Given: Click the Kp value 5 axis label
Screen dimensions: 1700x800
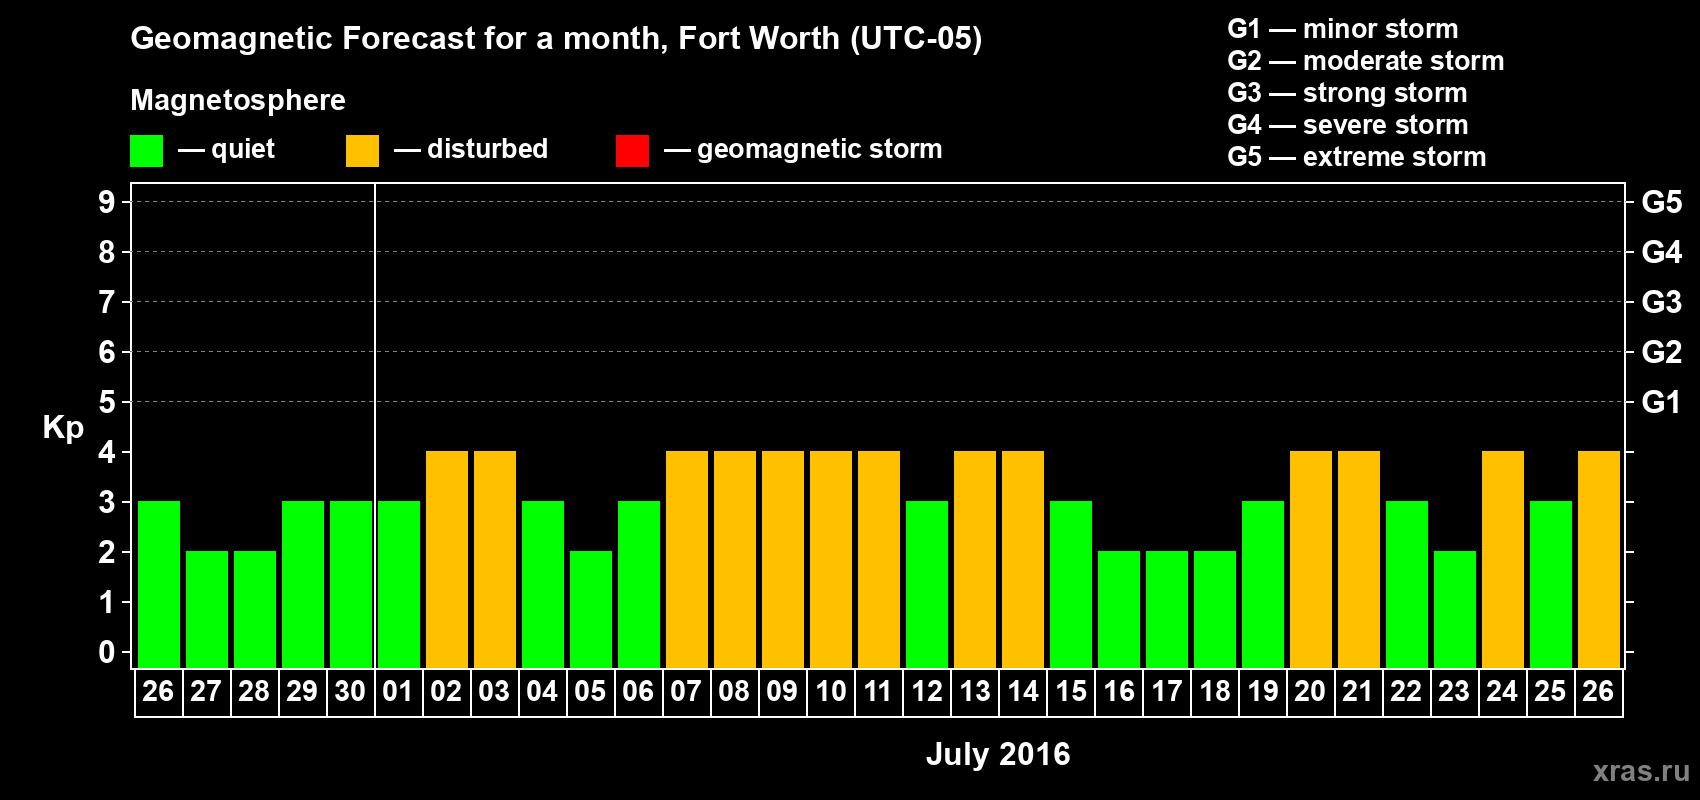Looking at the screenshot, I should click(107, 402).
